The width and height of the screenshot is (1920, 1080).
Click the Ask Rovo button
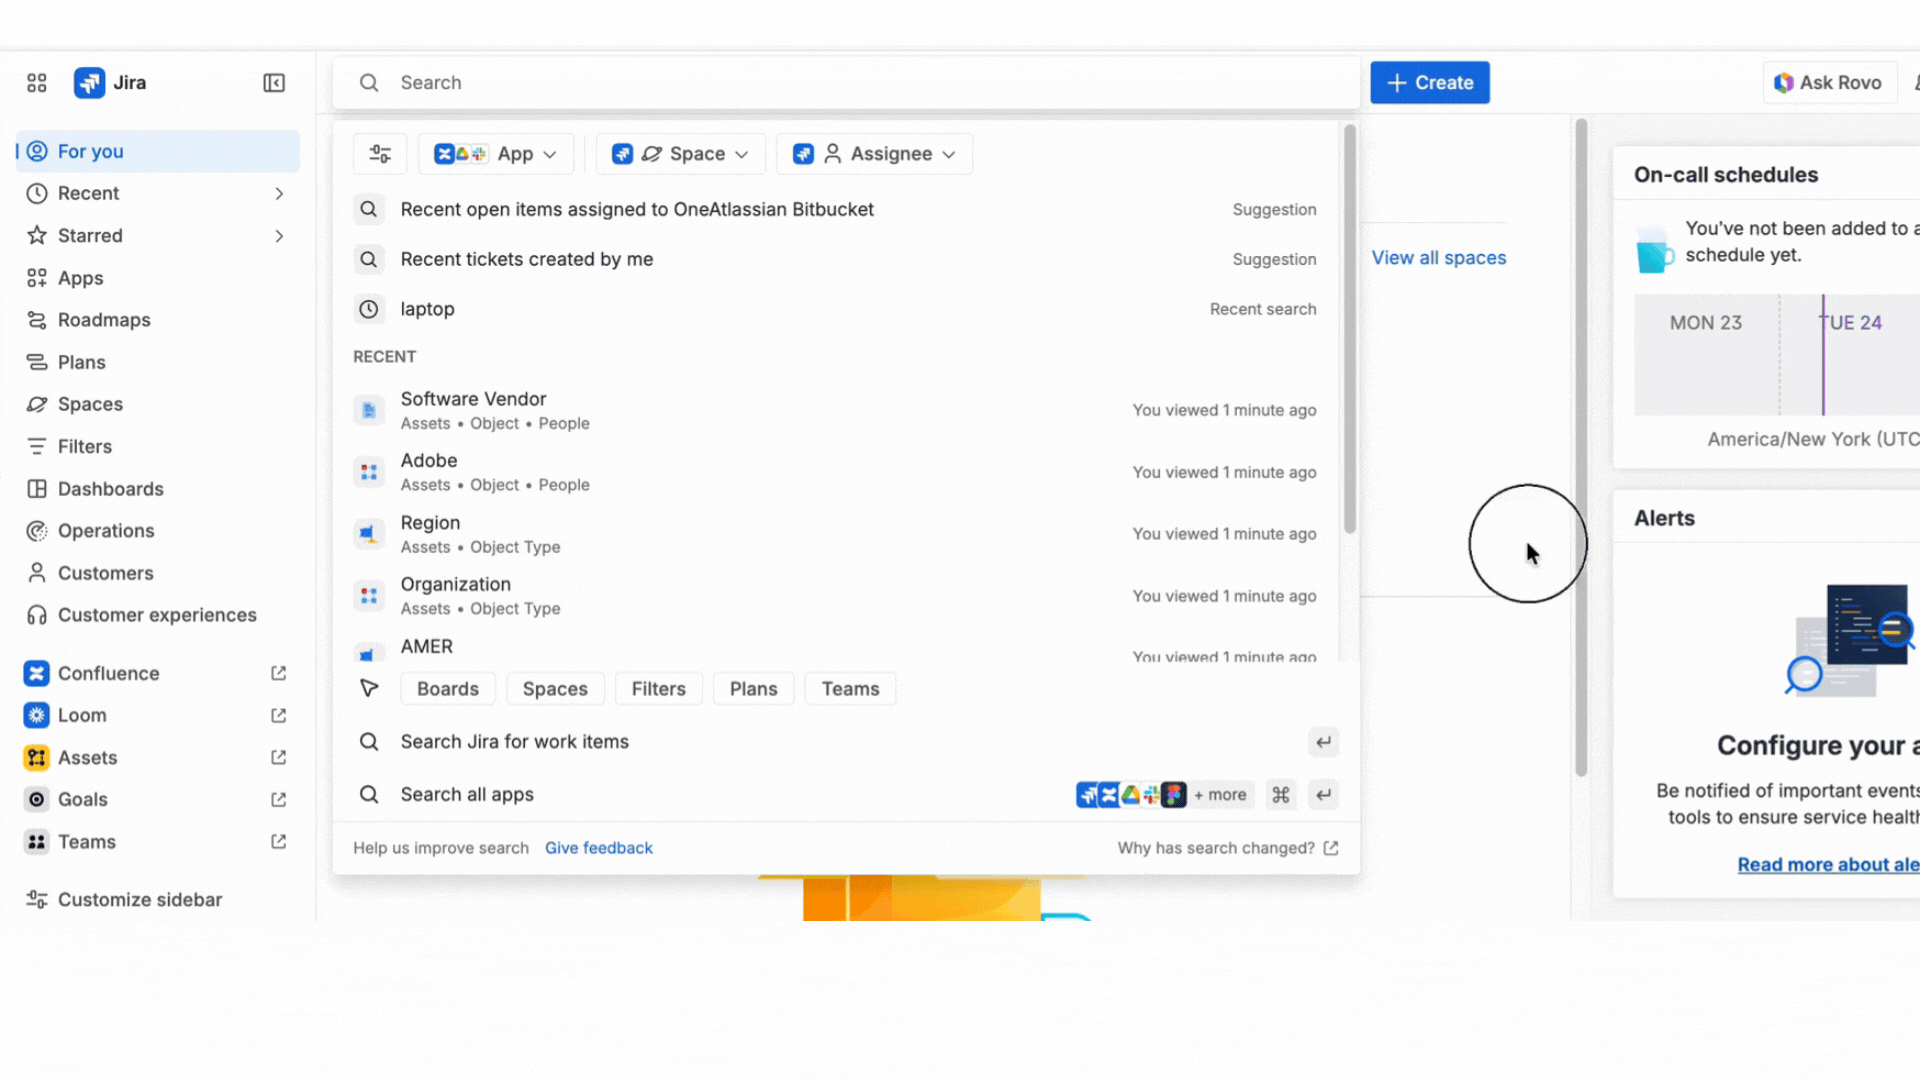click(1827, 83)
